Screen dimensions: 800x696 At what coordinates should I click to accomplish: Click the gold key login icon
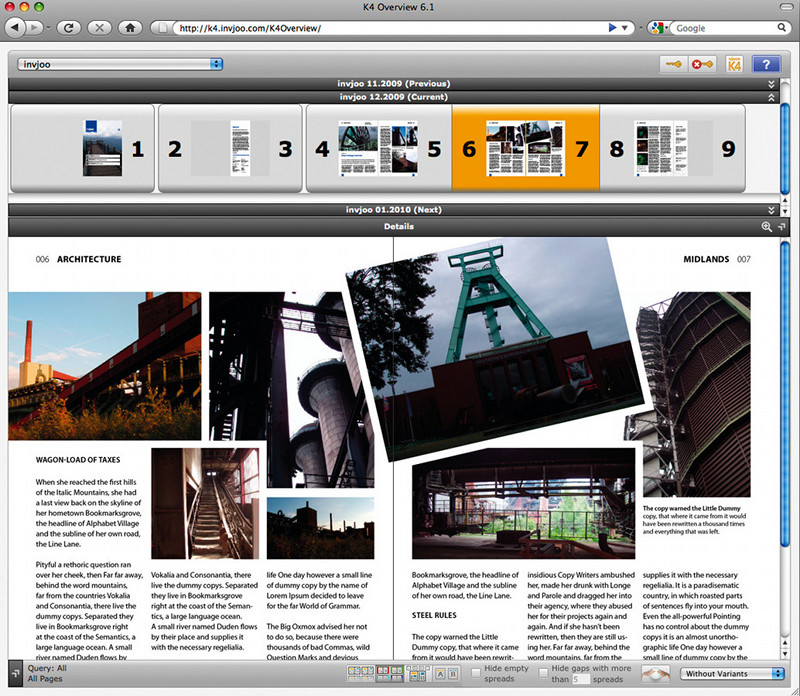[672, 65]
